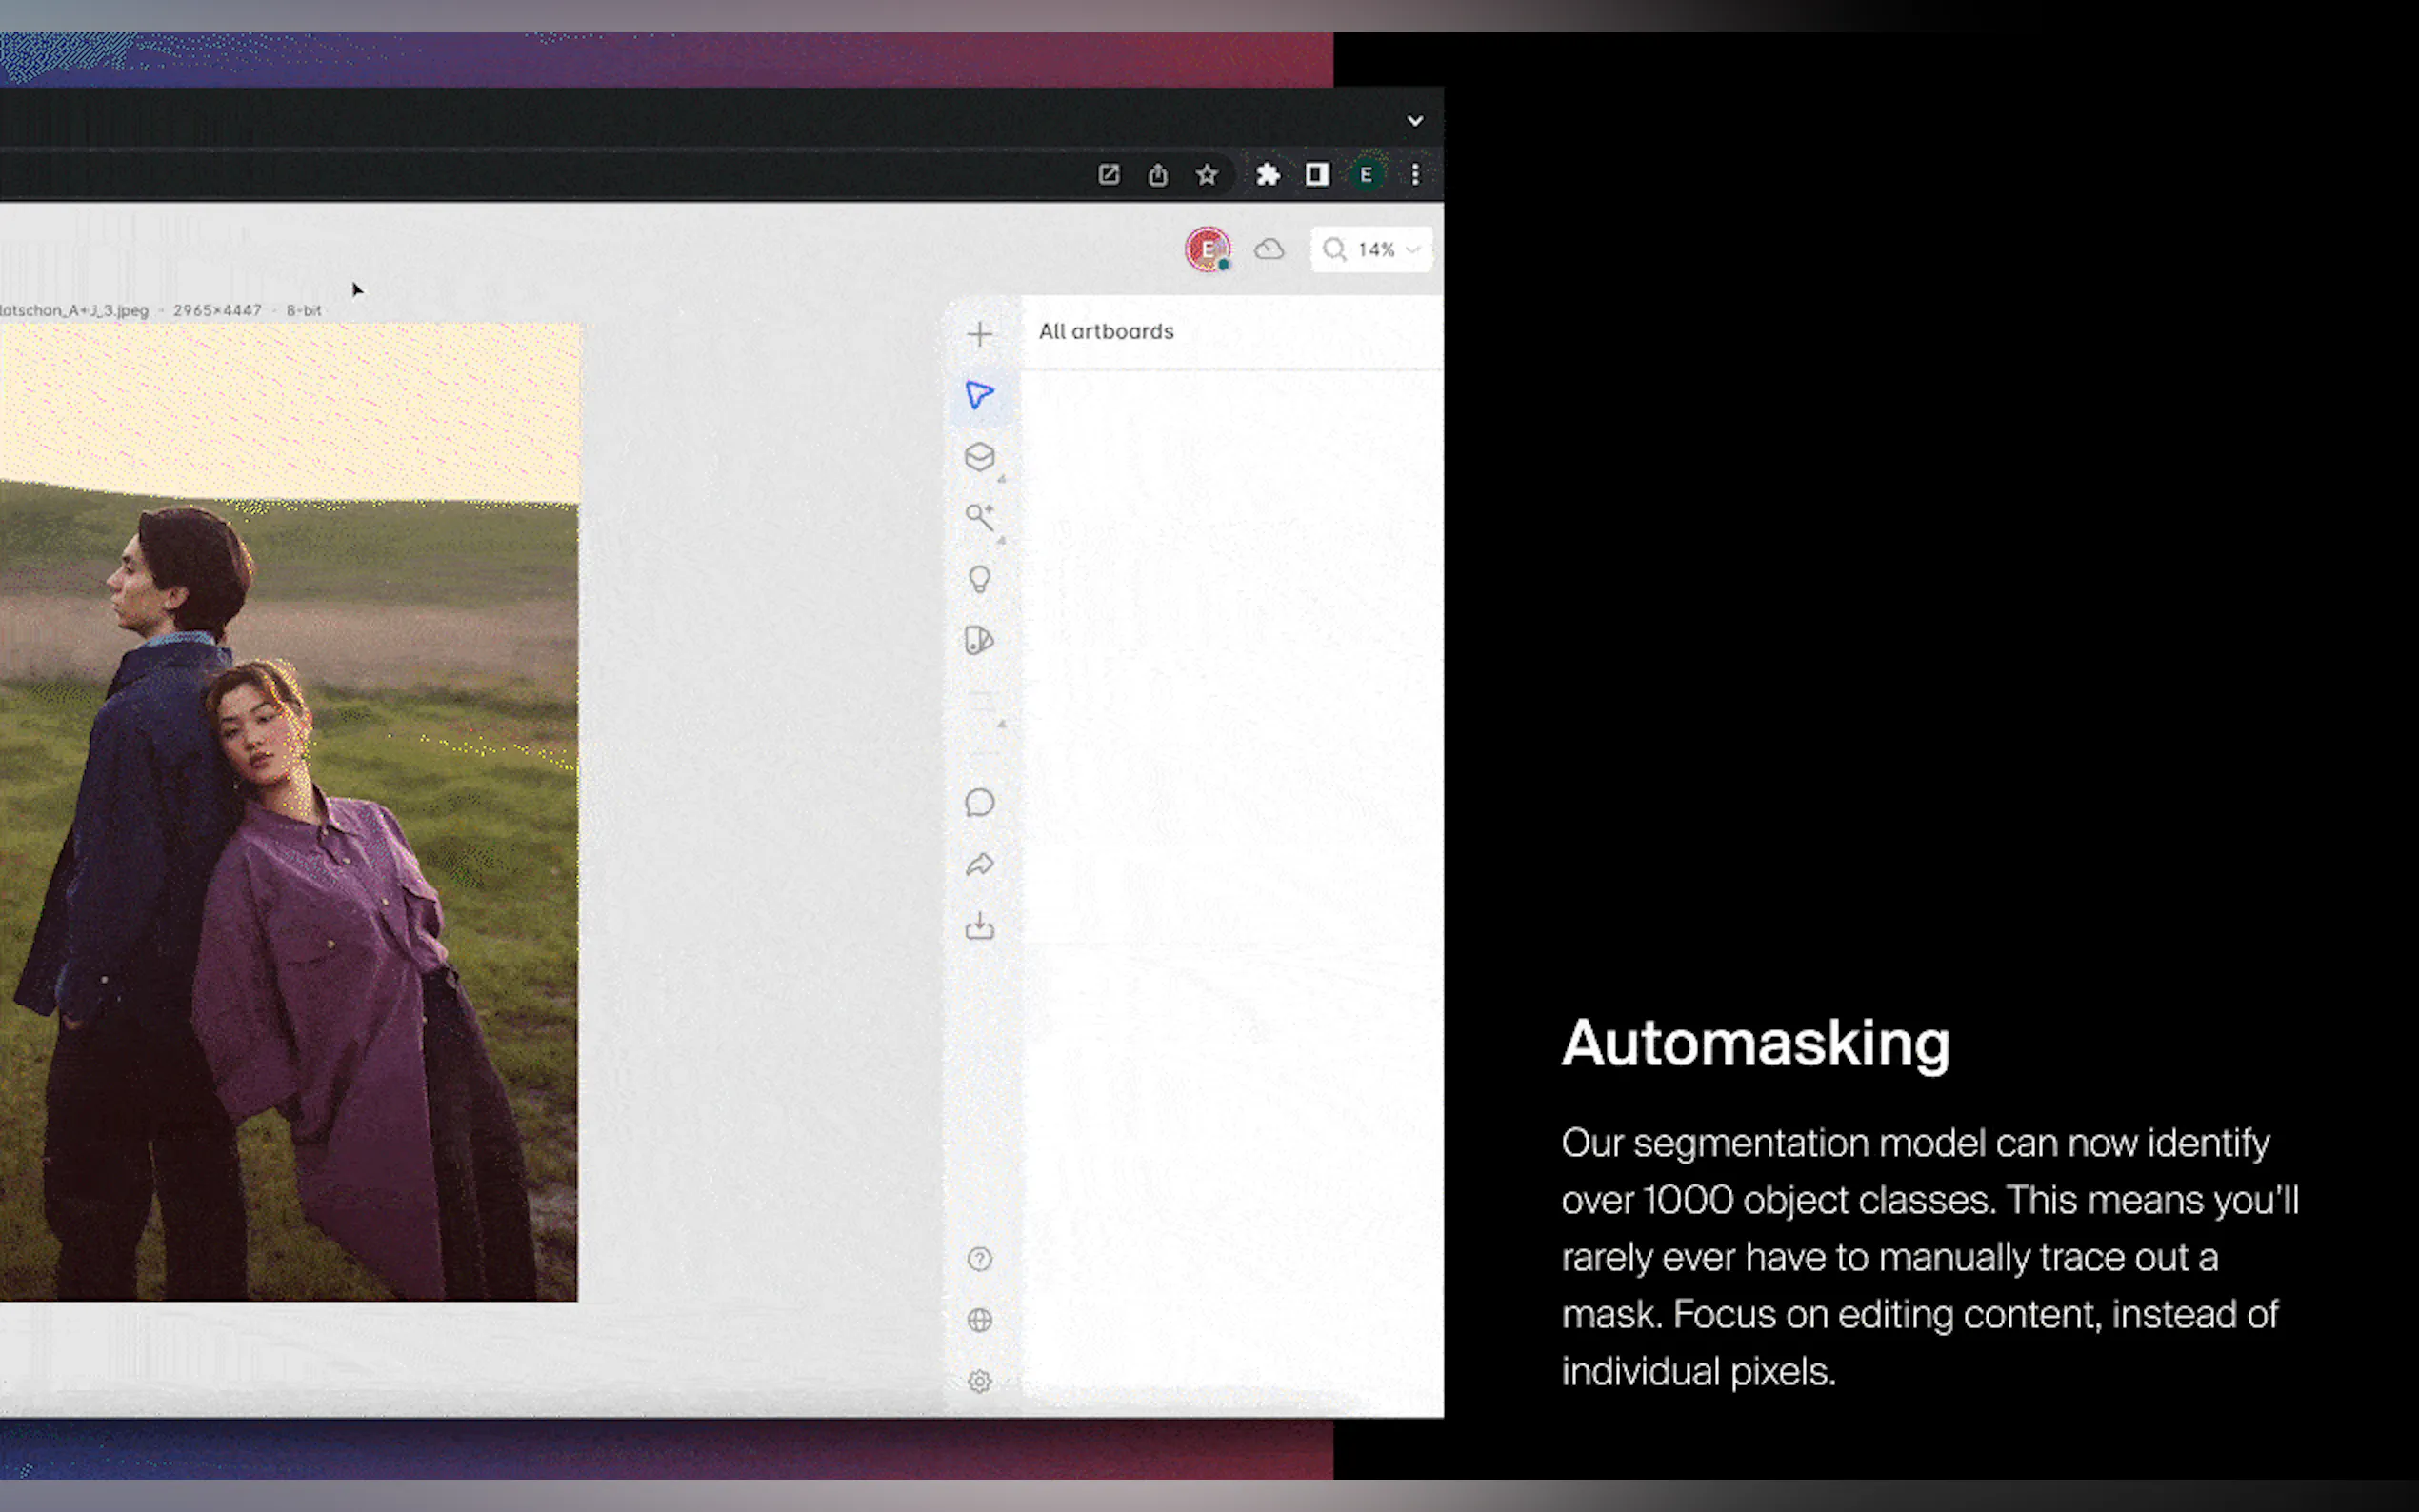Click the cloud sync status icon
The height and width of the screenshot is (1512, 2419).
(1268, 249)
